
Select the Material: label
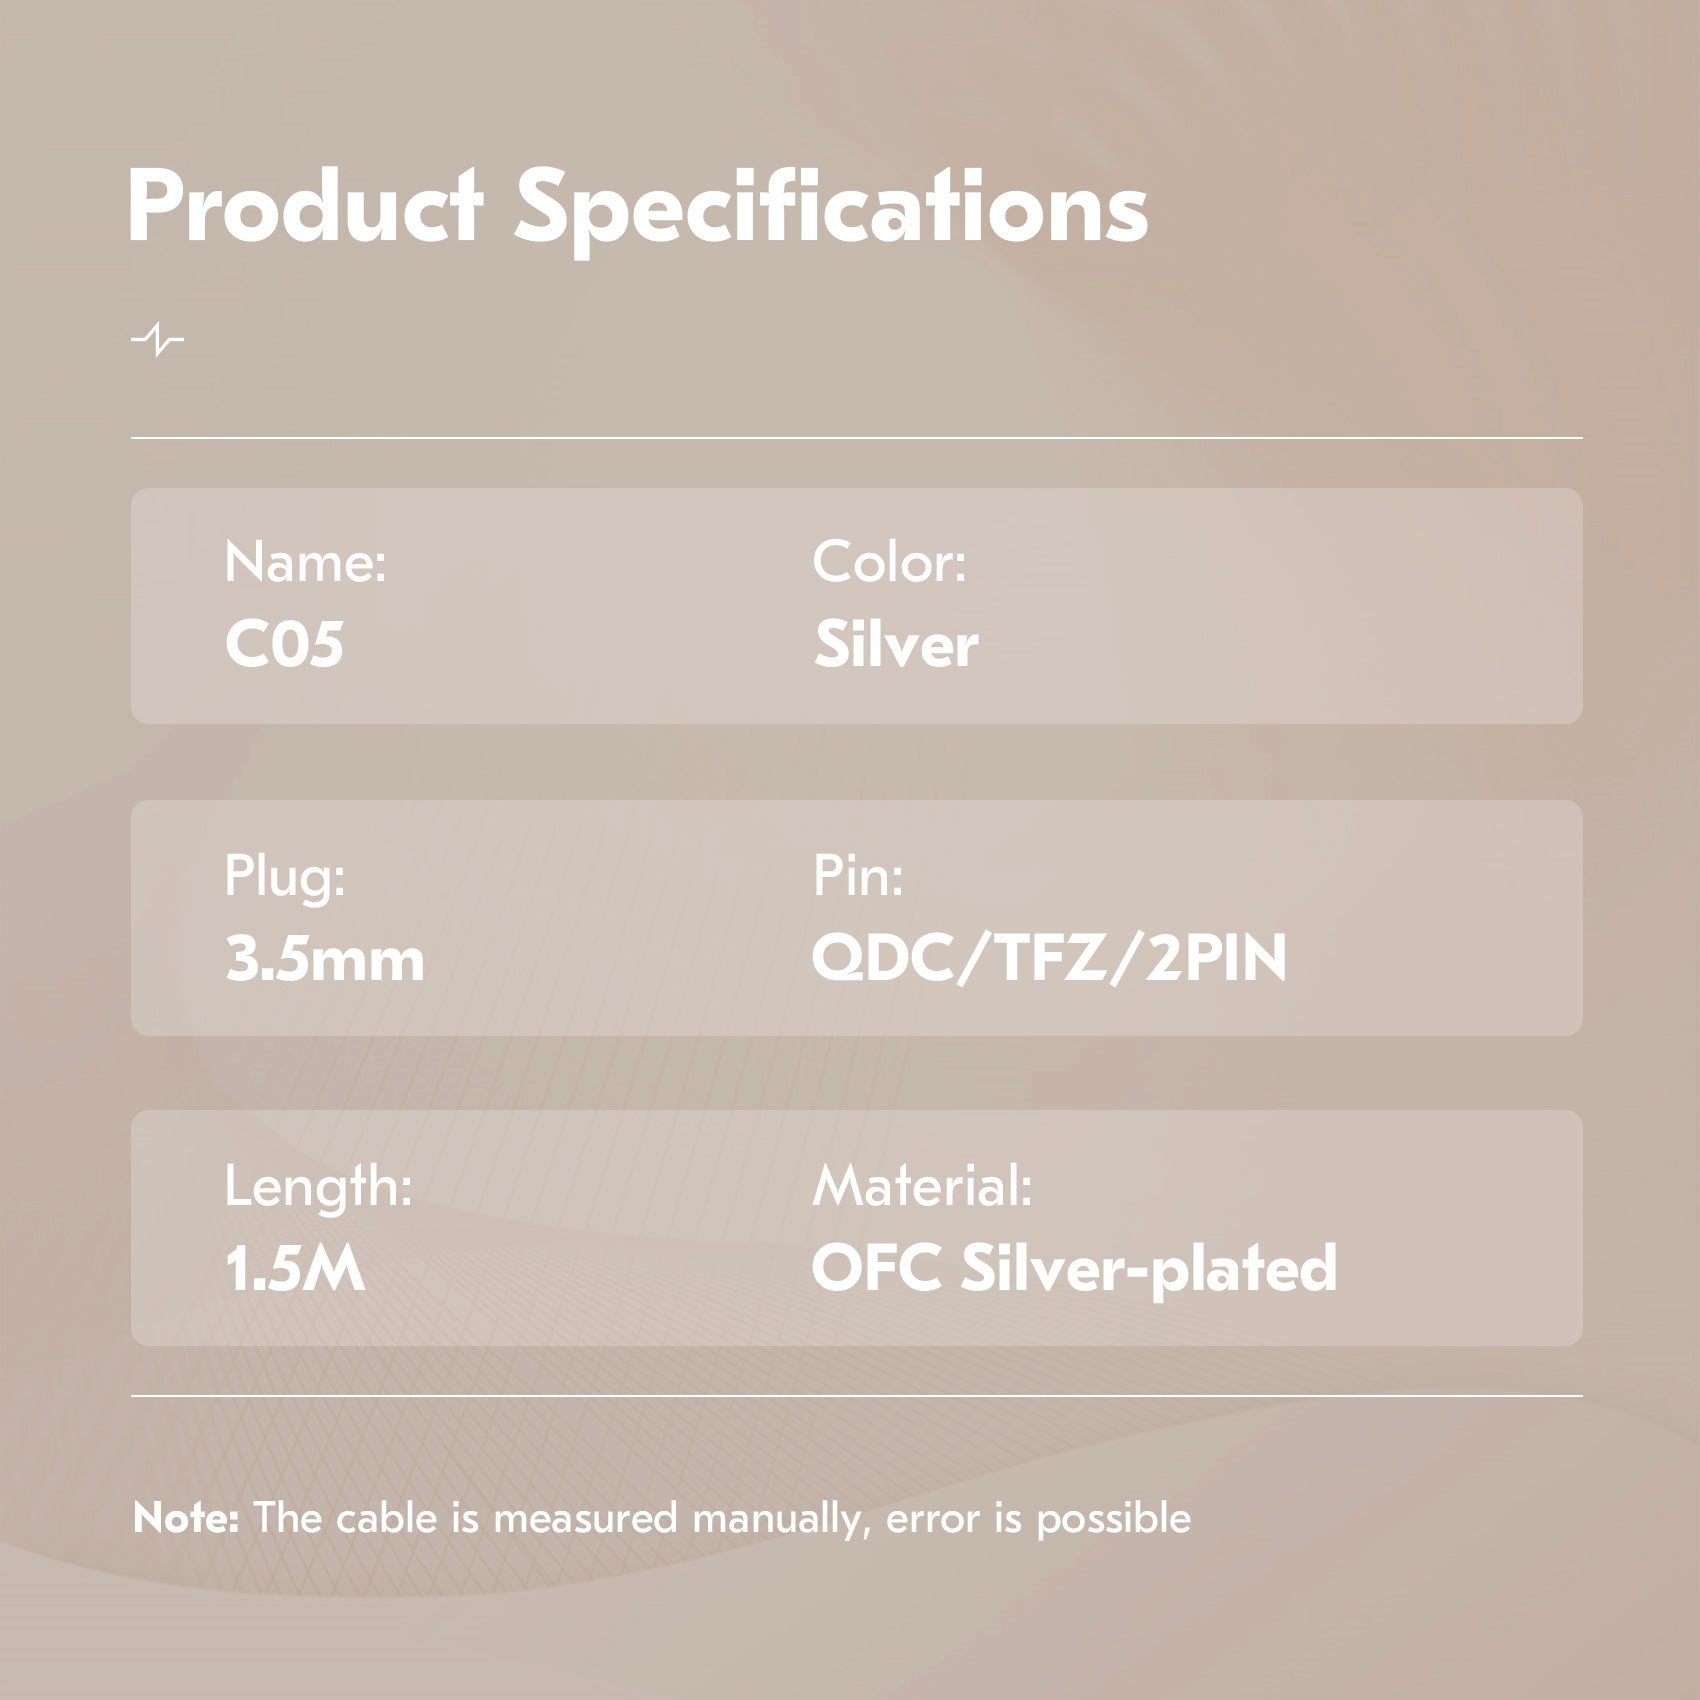[922, 1187]
